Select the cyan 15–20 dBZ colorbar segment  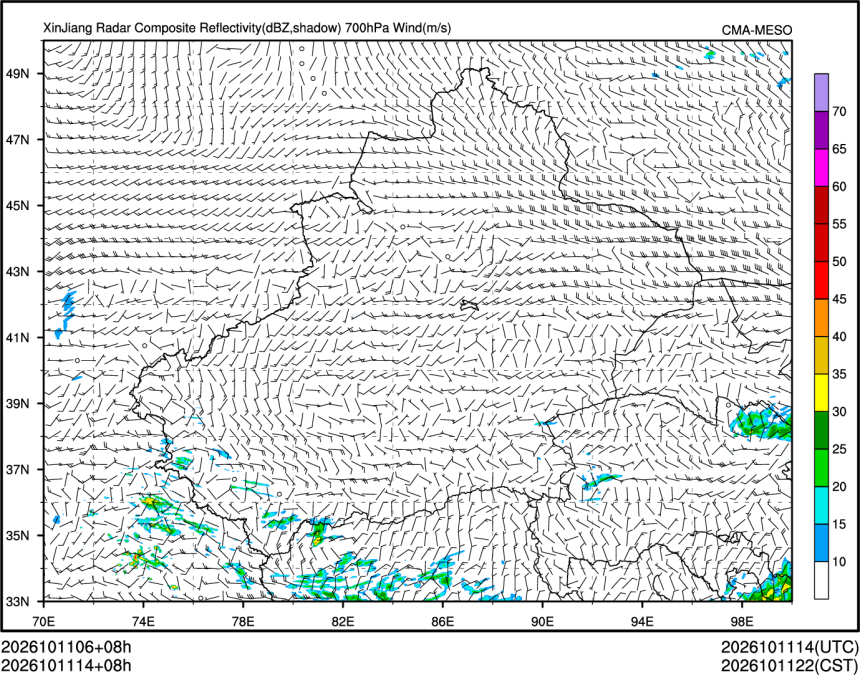tap(821, 505)
